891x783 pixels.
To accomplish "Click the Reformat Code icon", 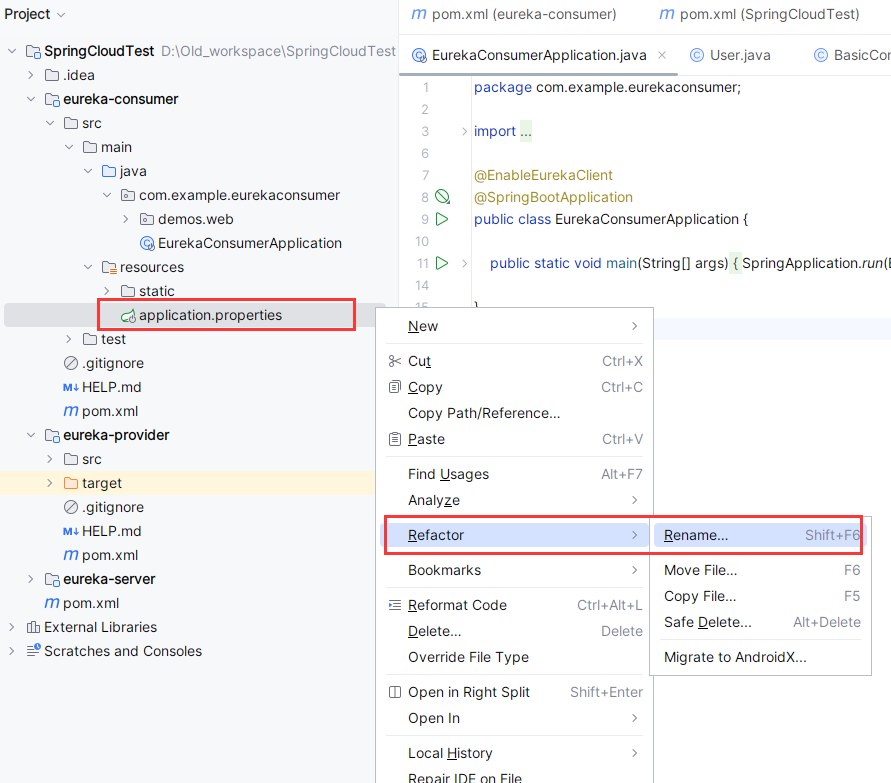I will click(394, 605).
